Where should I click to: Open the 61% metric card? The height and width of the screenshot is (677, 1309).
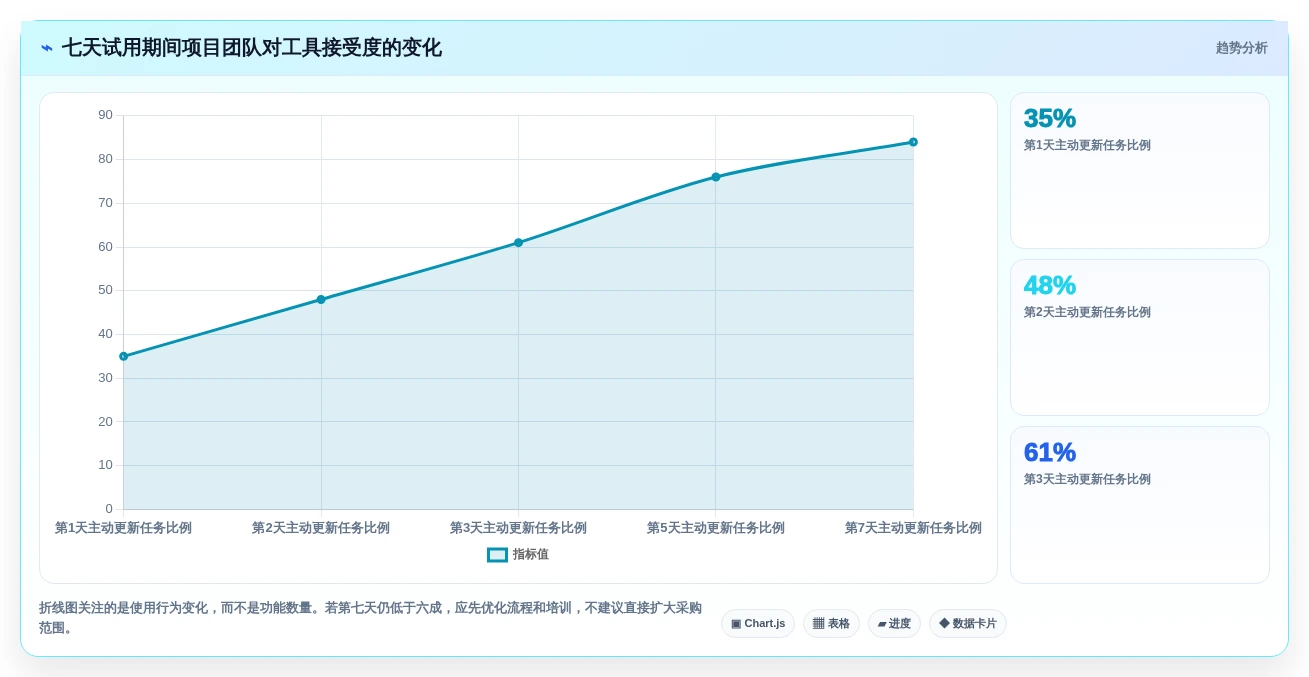pos(1140,505)
